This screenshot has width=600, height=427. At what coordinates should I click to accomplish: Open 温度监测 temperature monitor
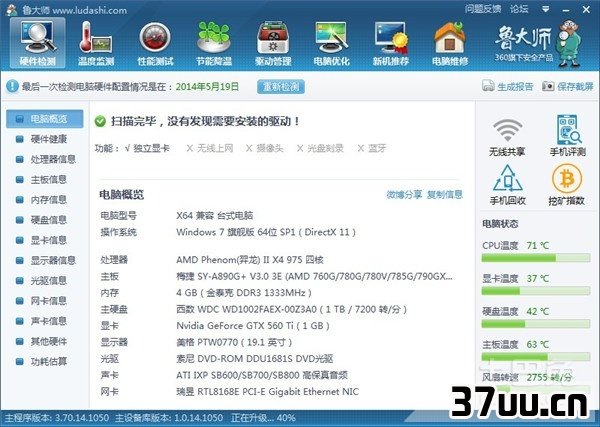pyautogui.click(x=96, y=43)
